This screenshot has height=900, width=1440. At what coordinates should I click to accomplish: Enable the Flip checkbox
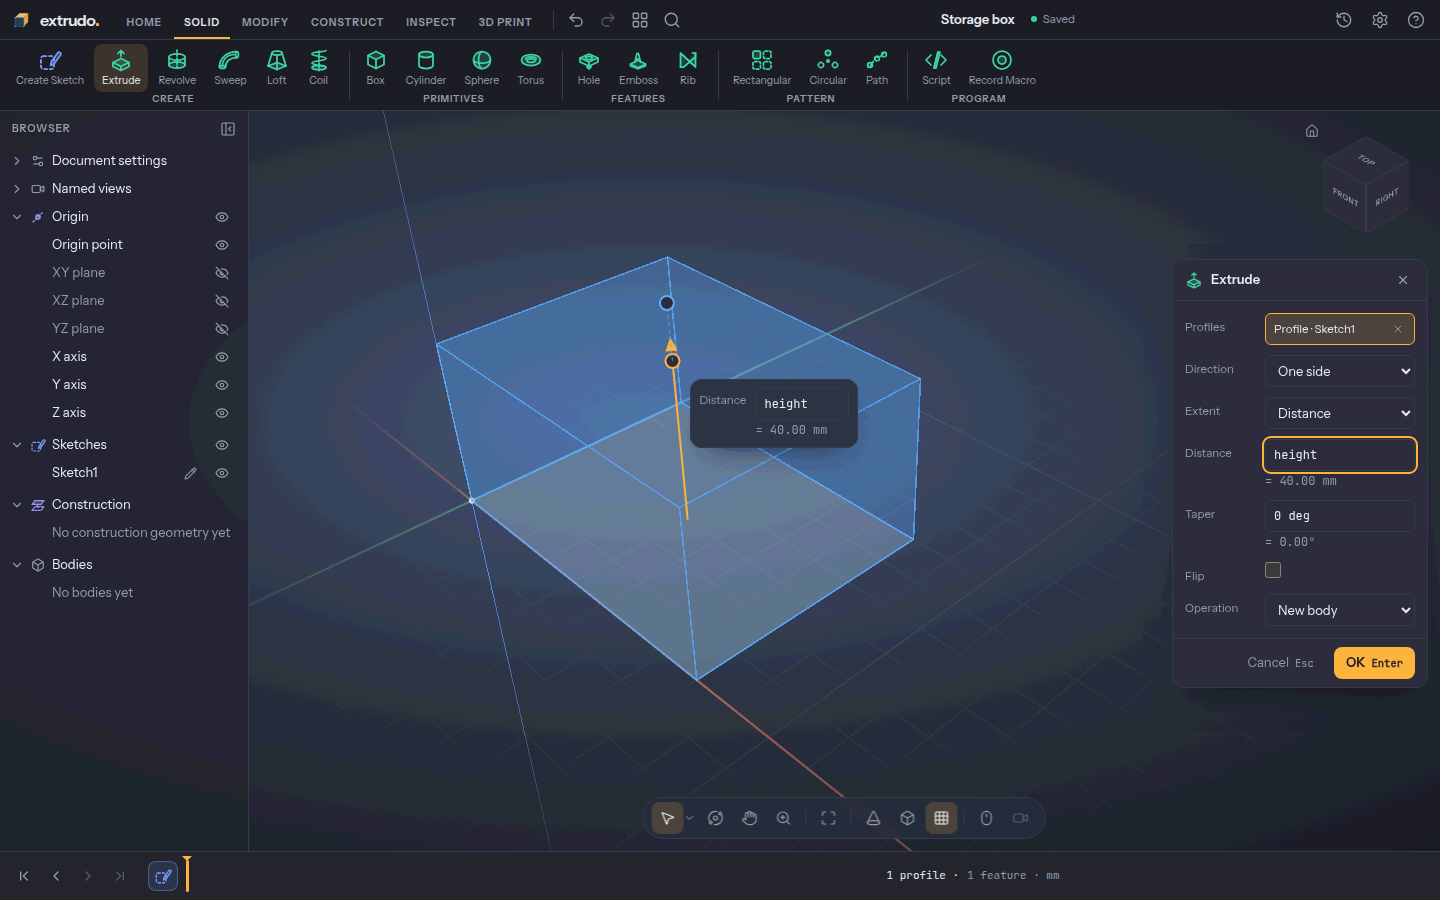[1273, 570]
